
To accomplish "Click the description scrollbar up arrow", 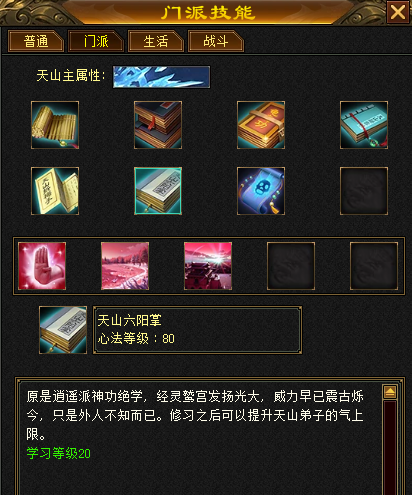I will [390, 392].
